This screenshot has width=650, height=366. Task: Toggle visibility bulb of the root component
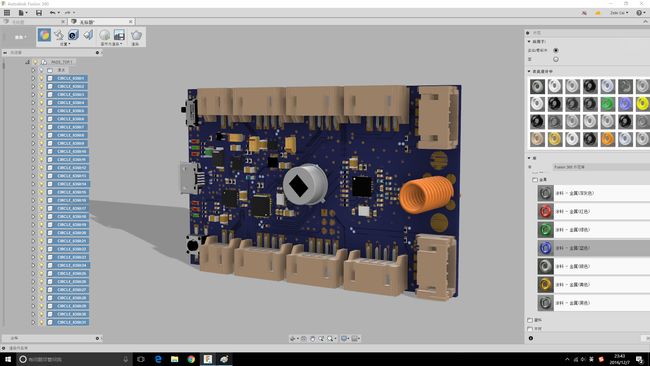coord(35,62)
